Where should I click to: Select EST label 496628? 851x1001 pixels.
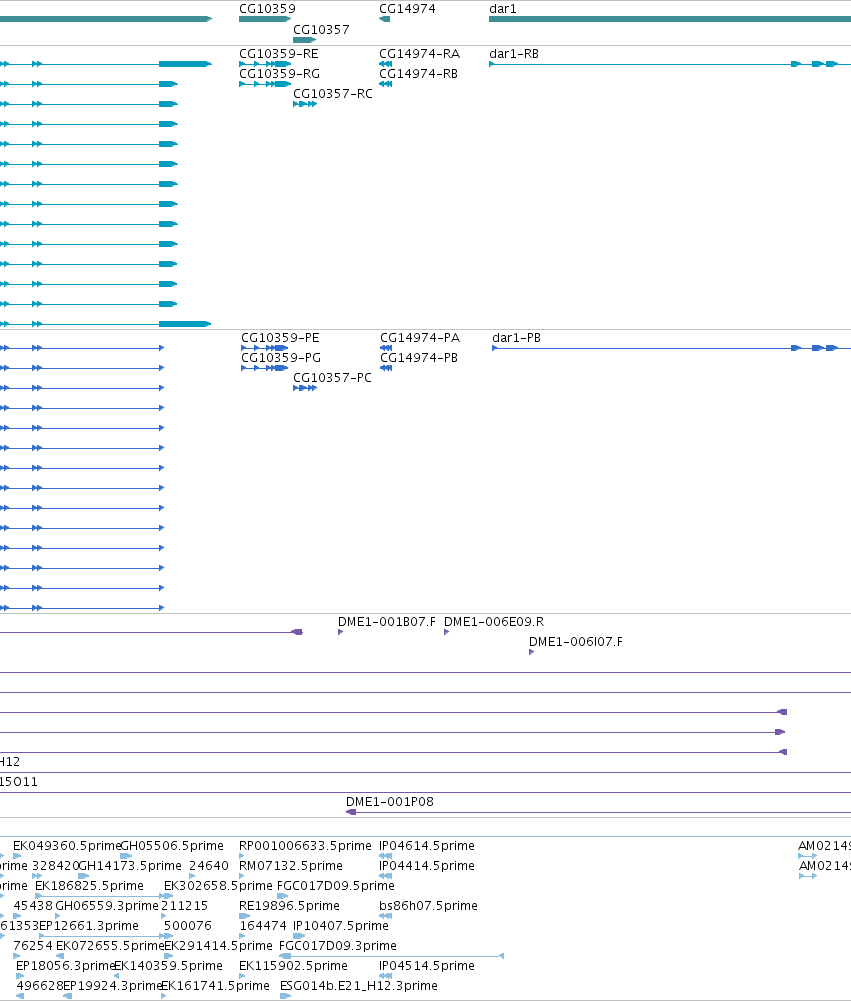(x=40, y=986)
